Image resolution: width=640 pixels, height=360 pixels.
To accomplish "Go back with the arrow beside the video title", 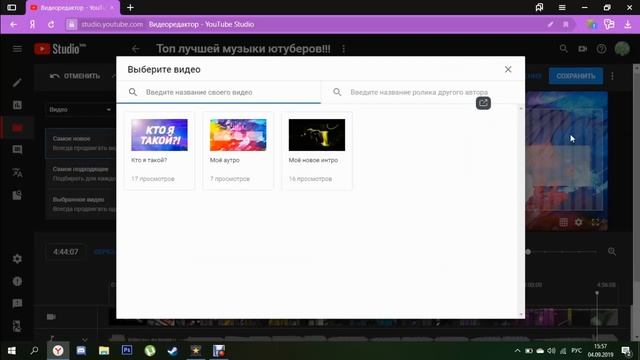I will 136,49.
